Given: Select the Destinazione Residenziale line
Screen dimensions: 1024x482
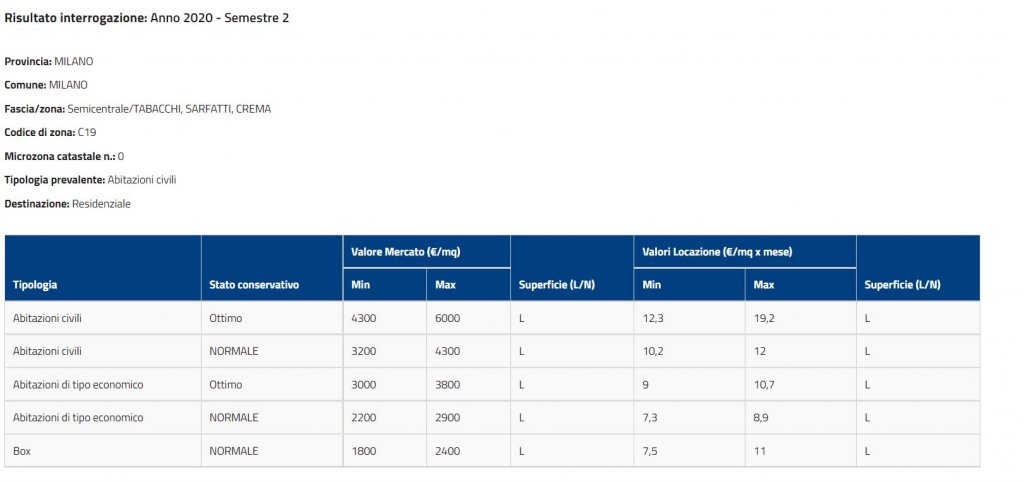Looking at the screenshot, I should [67, 204].
